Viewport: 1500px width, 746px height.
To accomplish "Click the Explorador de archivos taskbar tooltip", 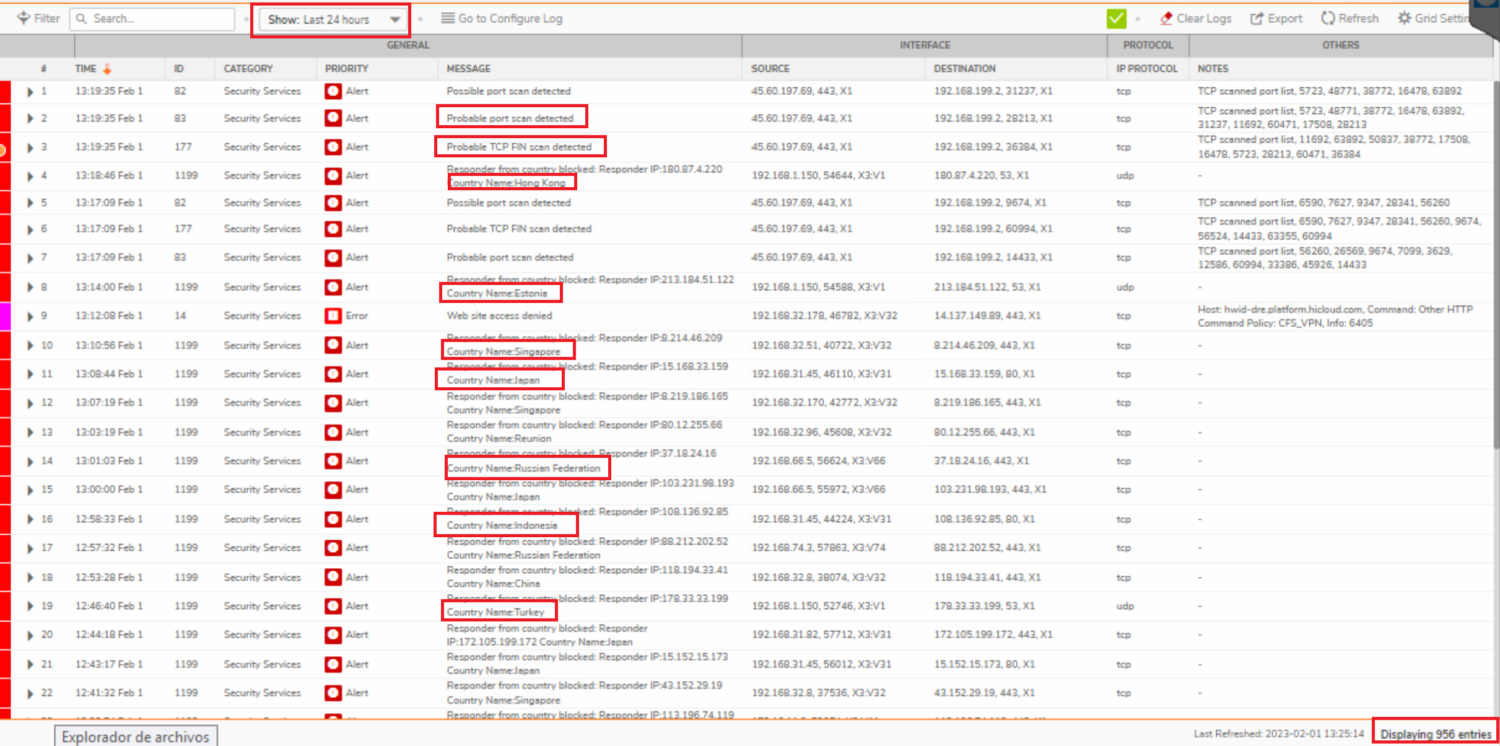I will tap(135, 736).
